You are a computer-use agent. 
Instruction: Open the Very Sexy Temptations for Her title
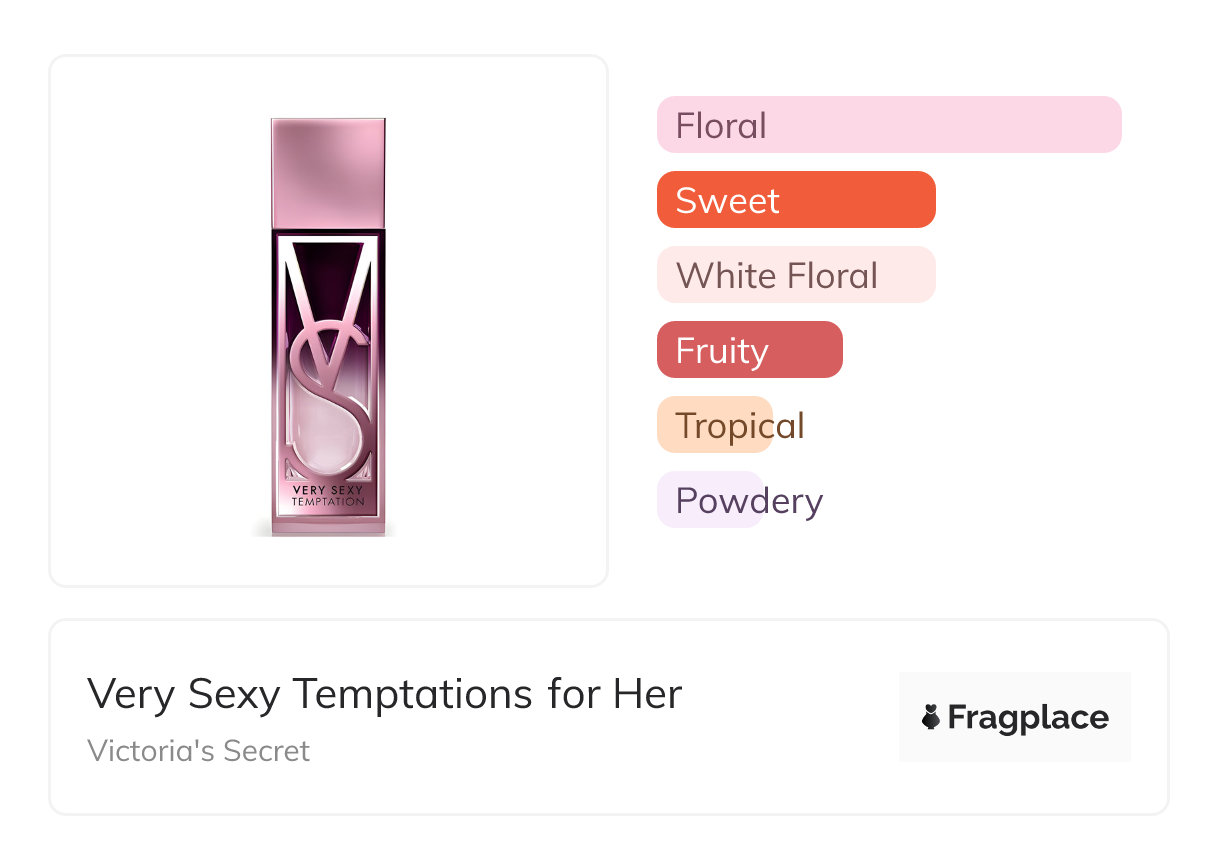pos(384,693)
